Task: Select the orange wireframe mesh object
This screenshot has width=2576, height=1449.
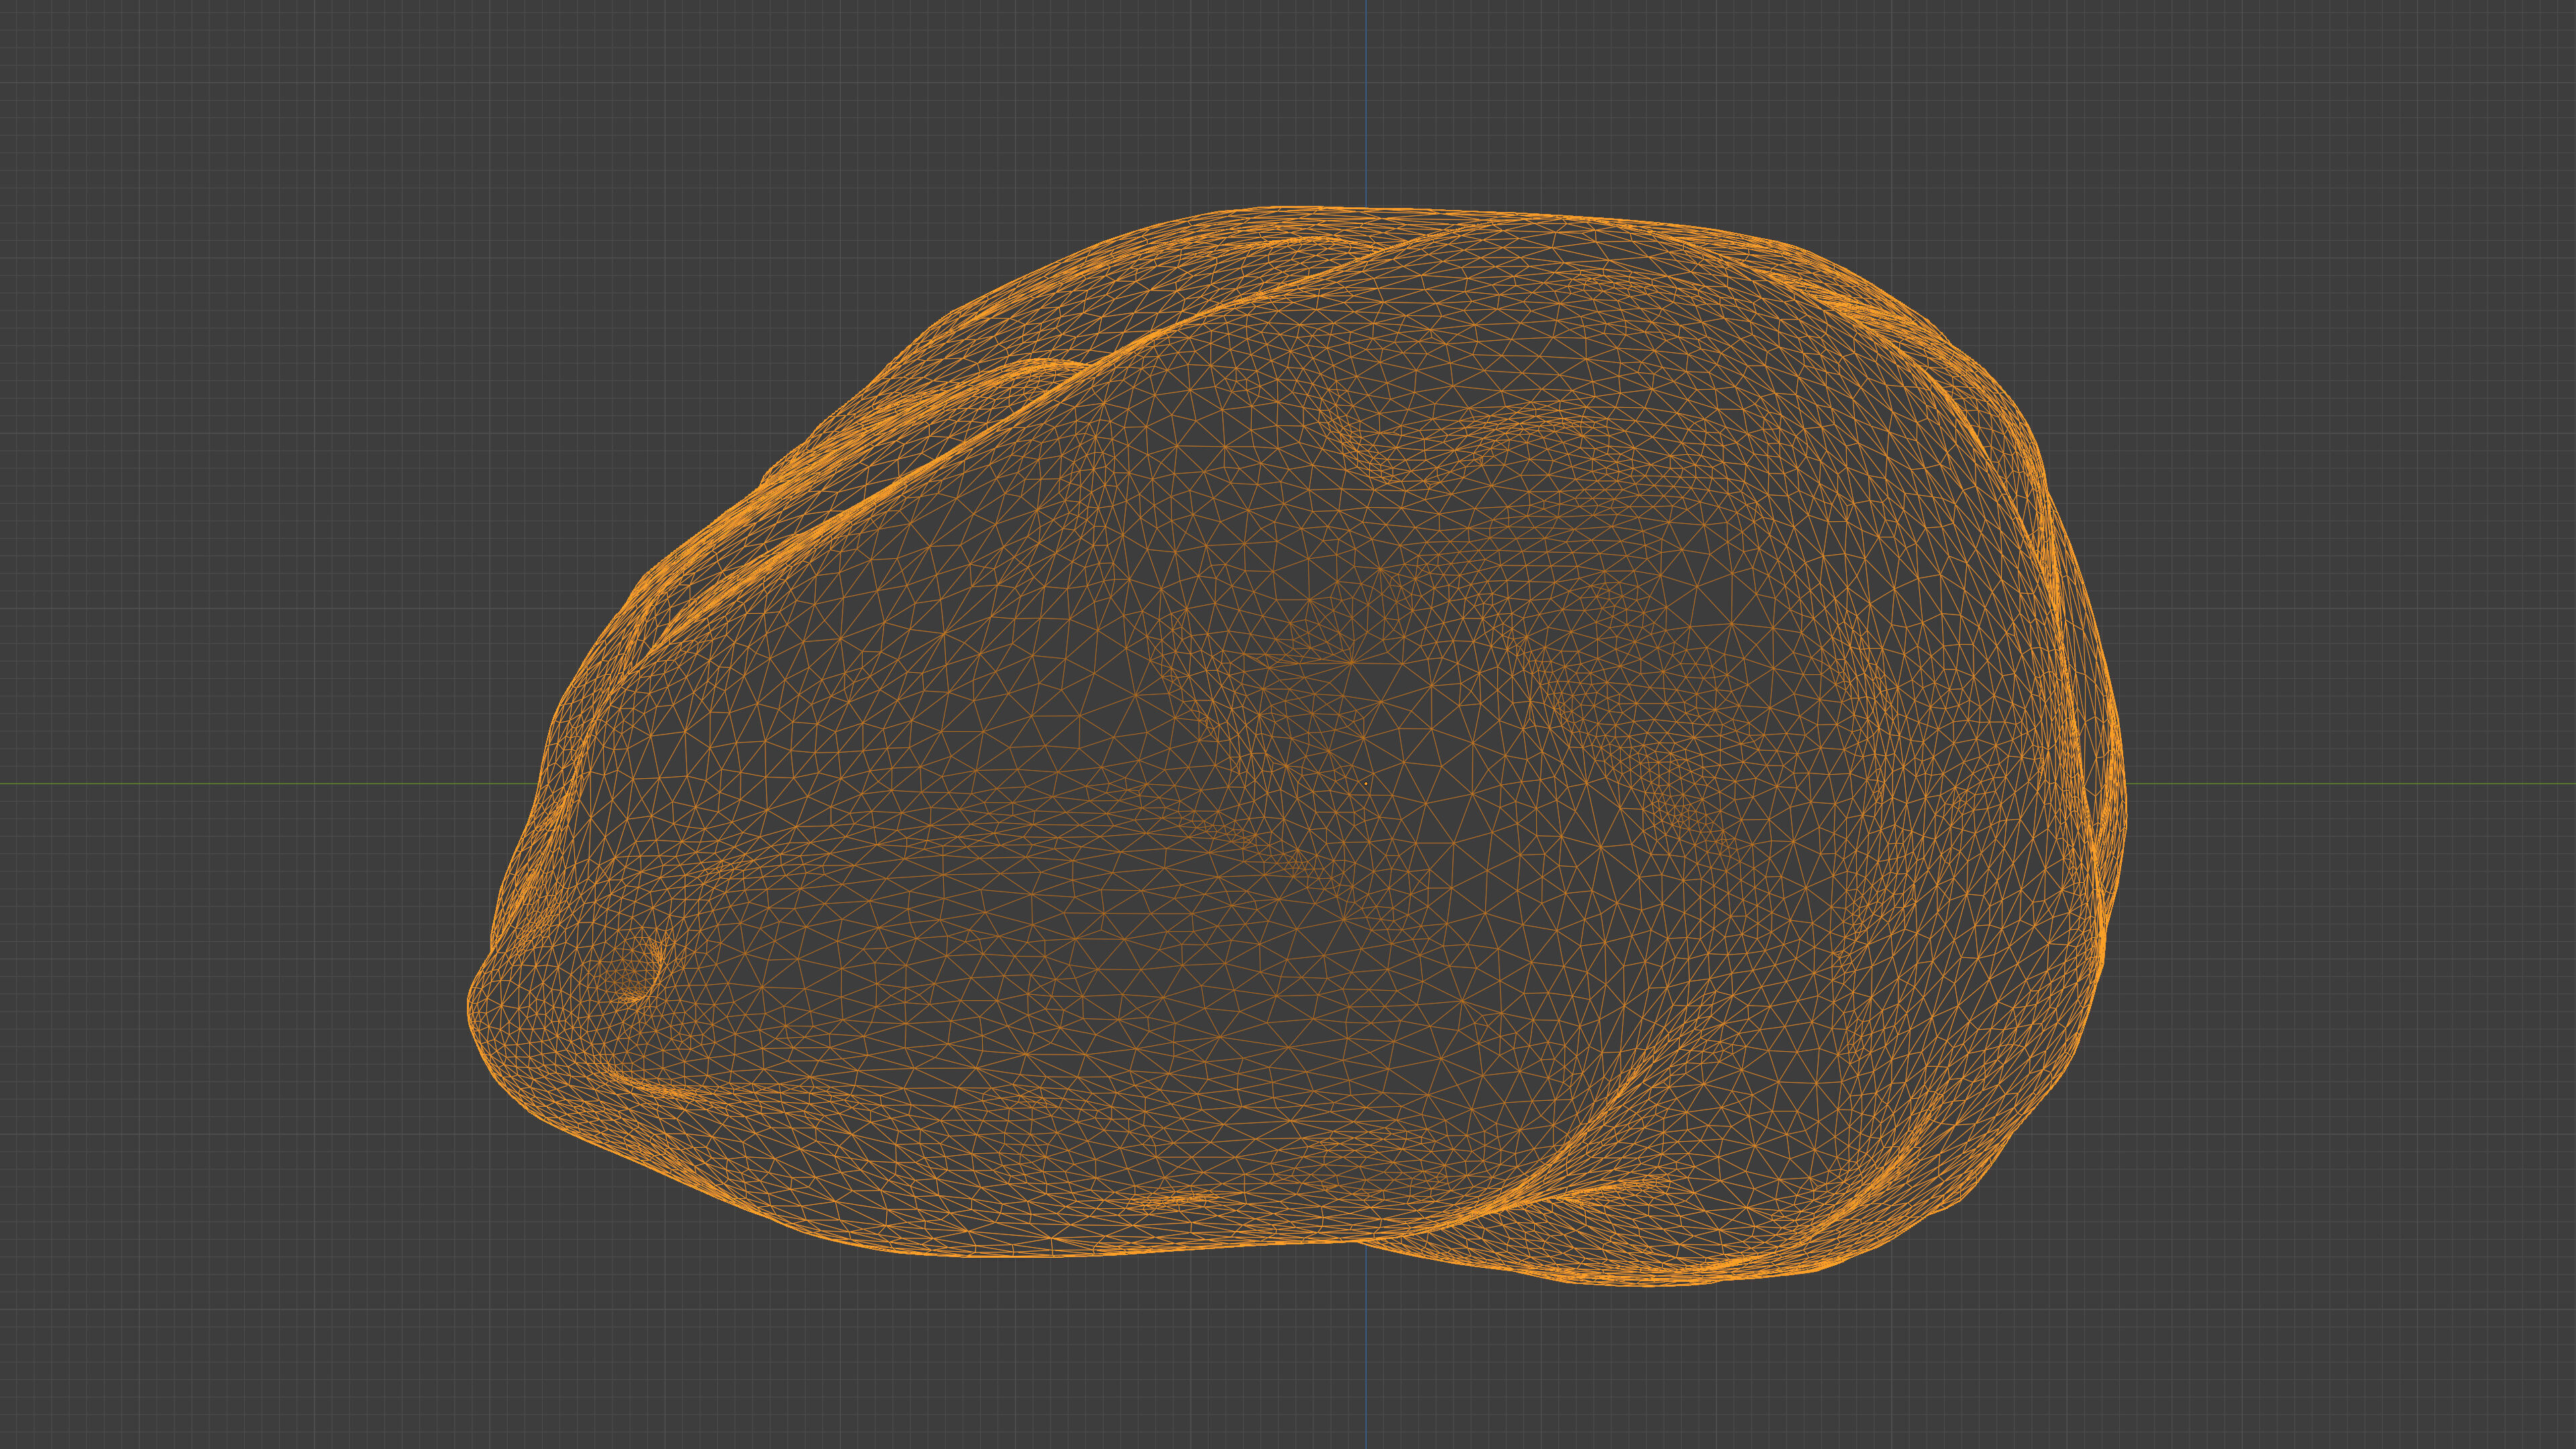Action: (x=1297, y=746)
